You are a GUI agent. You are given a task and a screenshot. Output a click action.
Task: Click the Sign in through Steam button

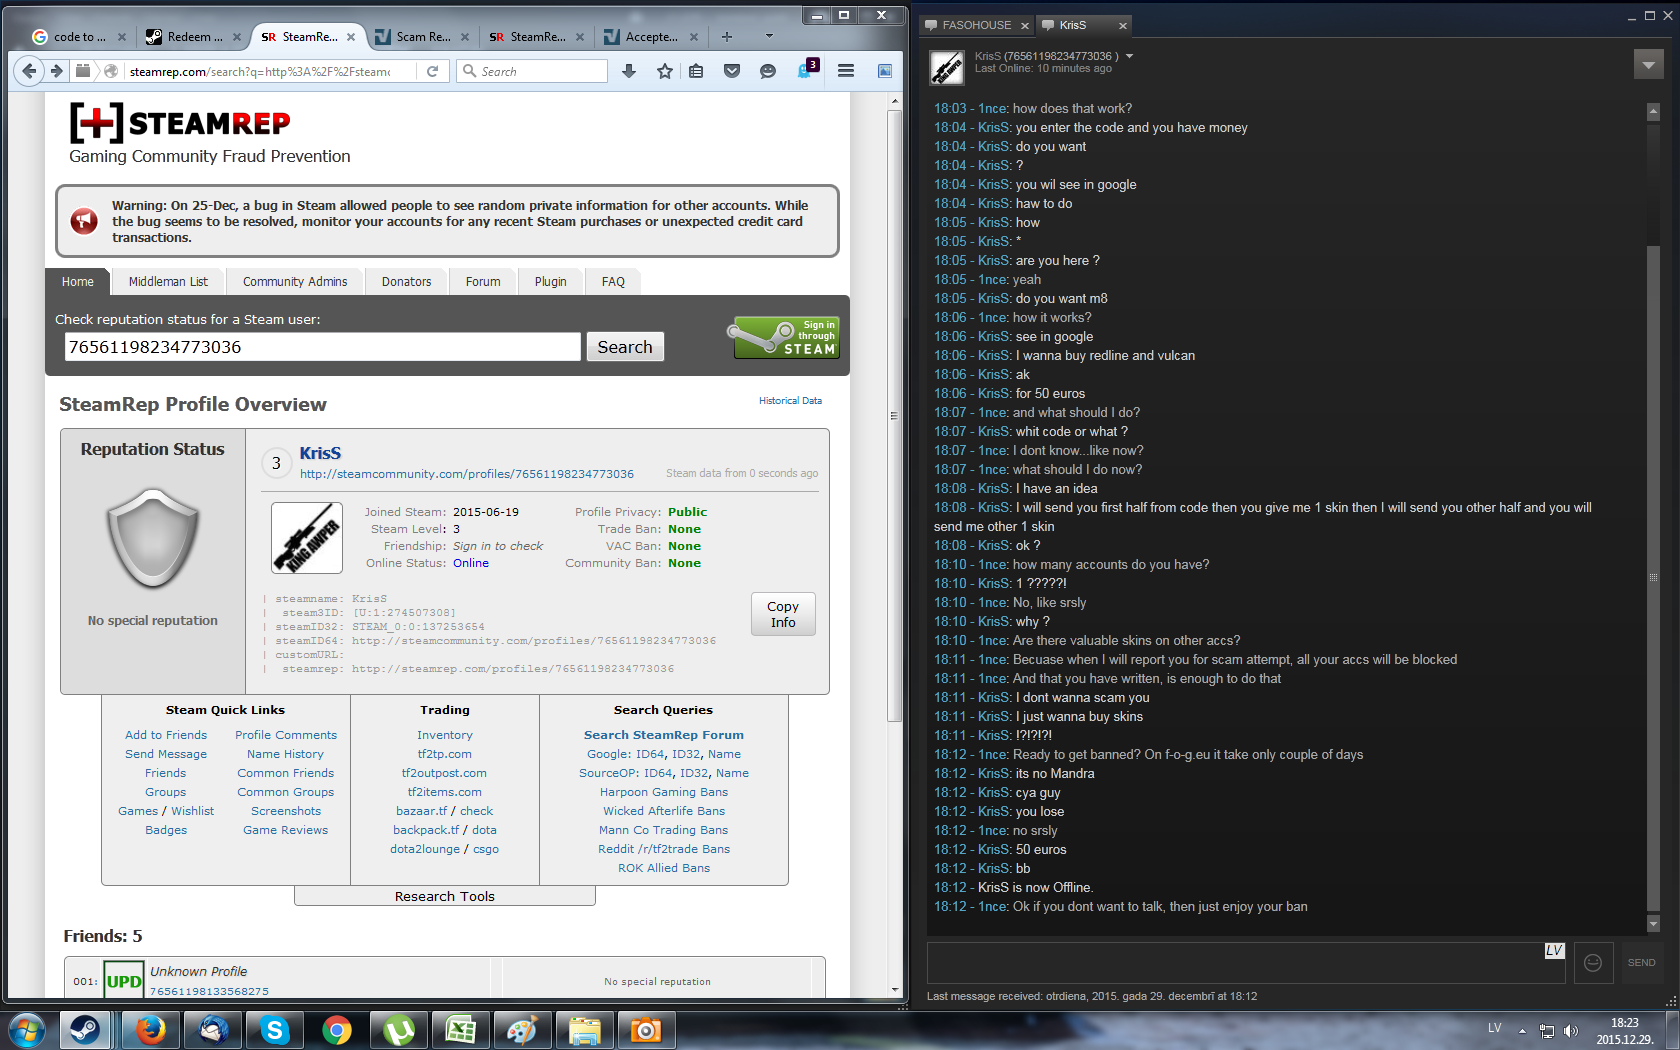786,338
